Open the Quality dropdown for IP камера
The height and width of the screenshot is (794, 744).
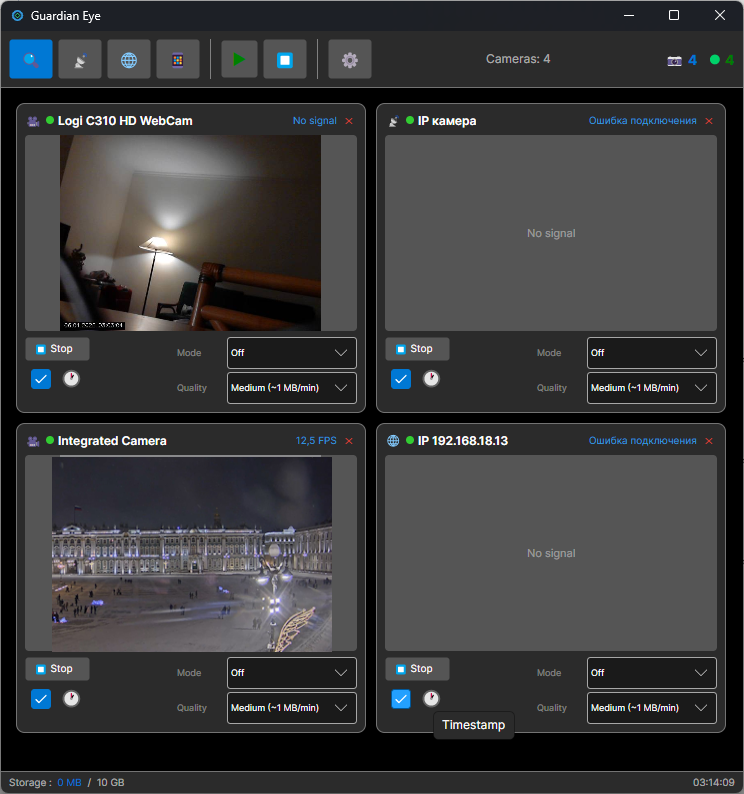(652, 388)
